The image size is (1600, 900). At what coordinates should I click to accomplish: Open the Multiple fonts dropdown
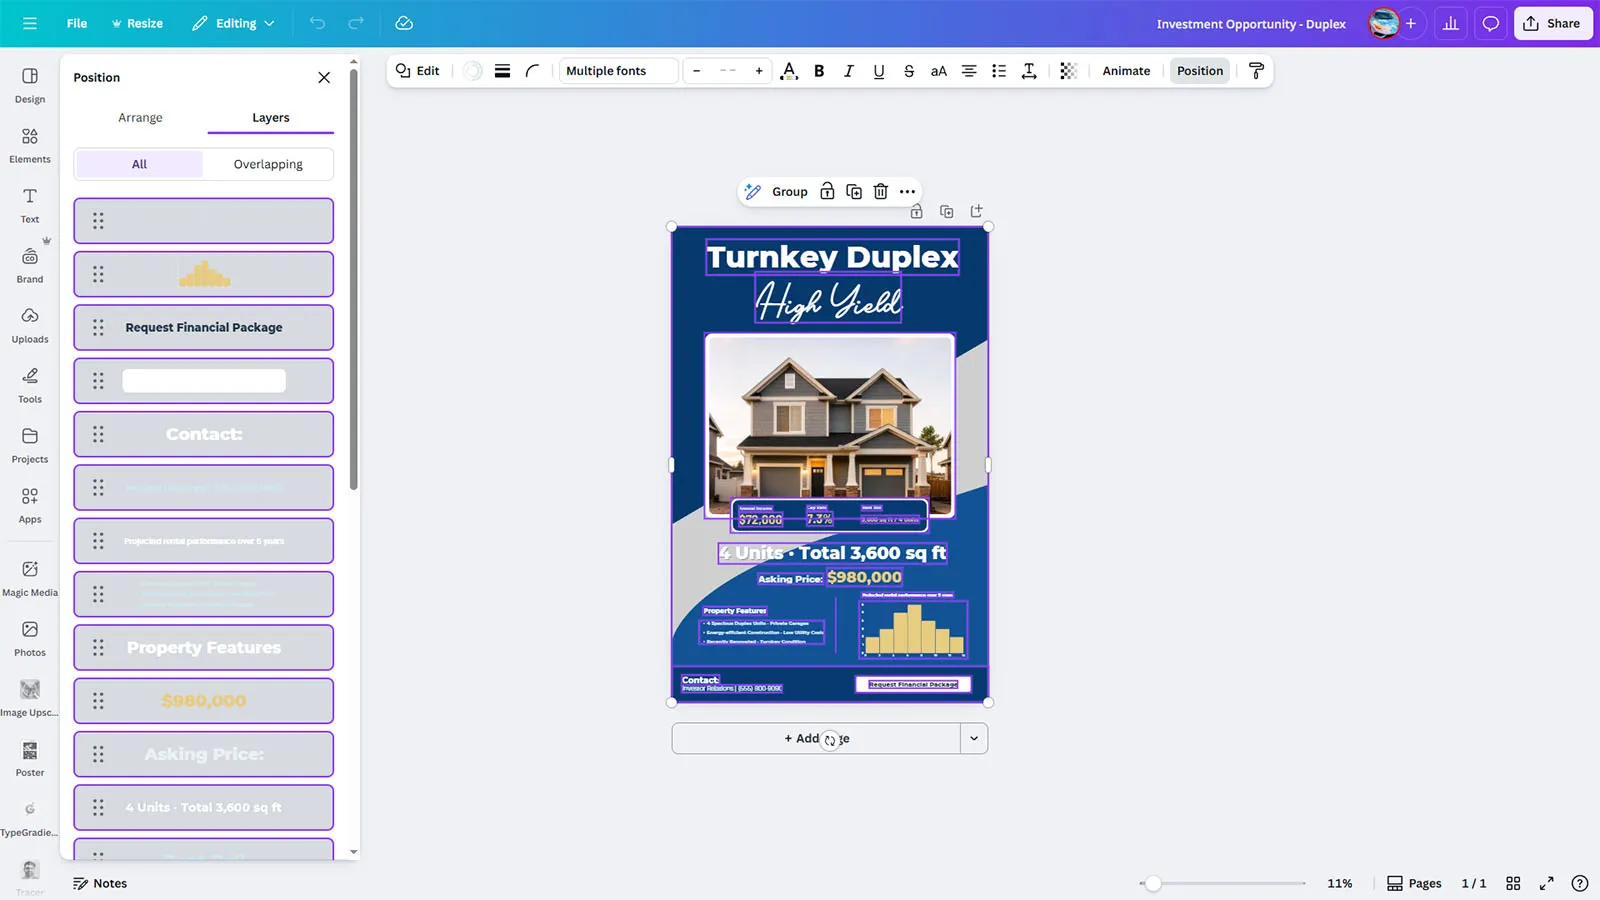pyautogui.click(x=618, y=71)
